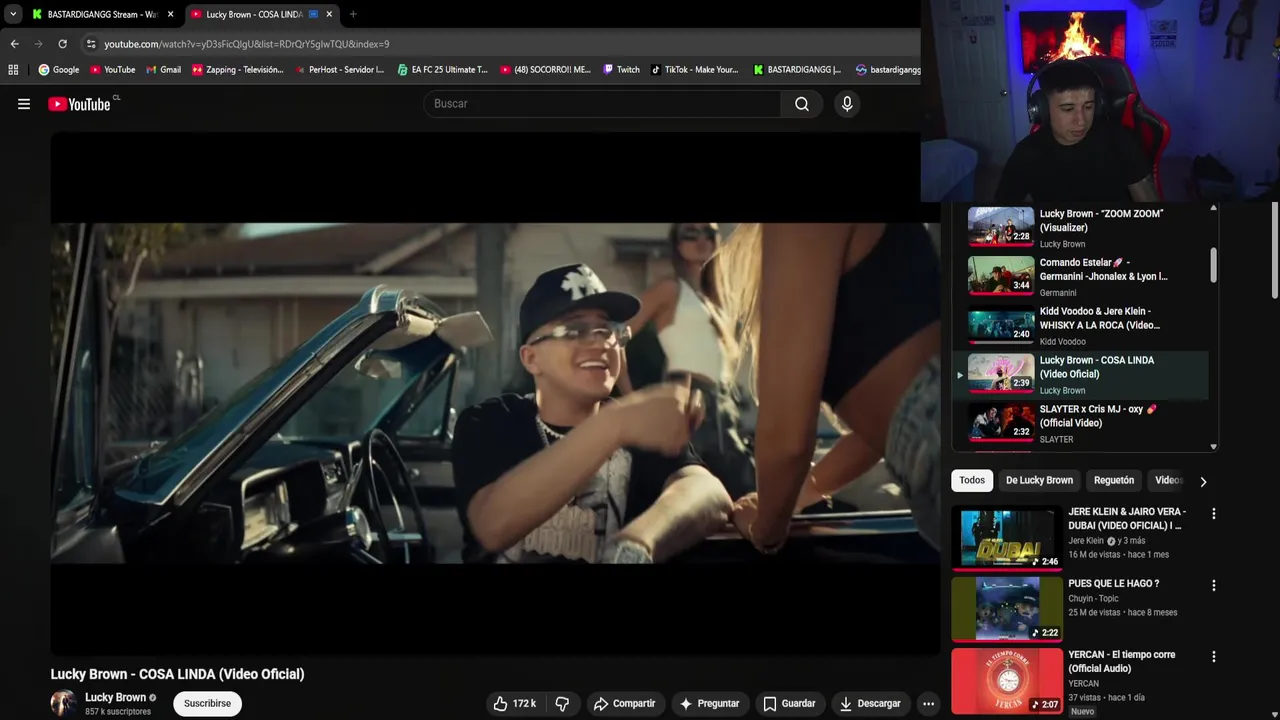Close the BASTARDIGANGG Stream tab

tap(170, 14)
